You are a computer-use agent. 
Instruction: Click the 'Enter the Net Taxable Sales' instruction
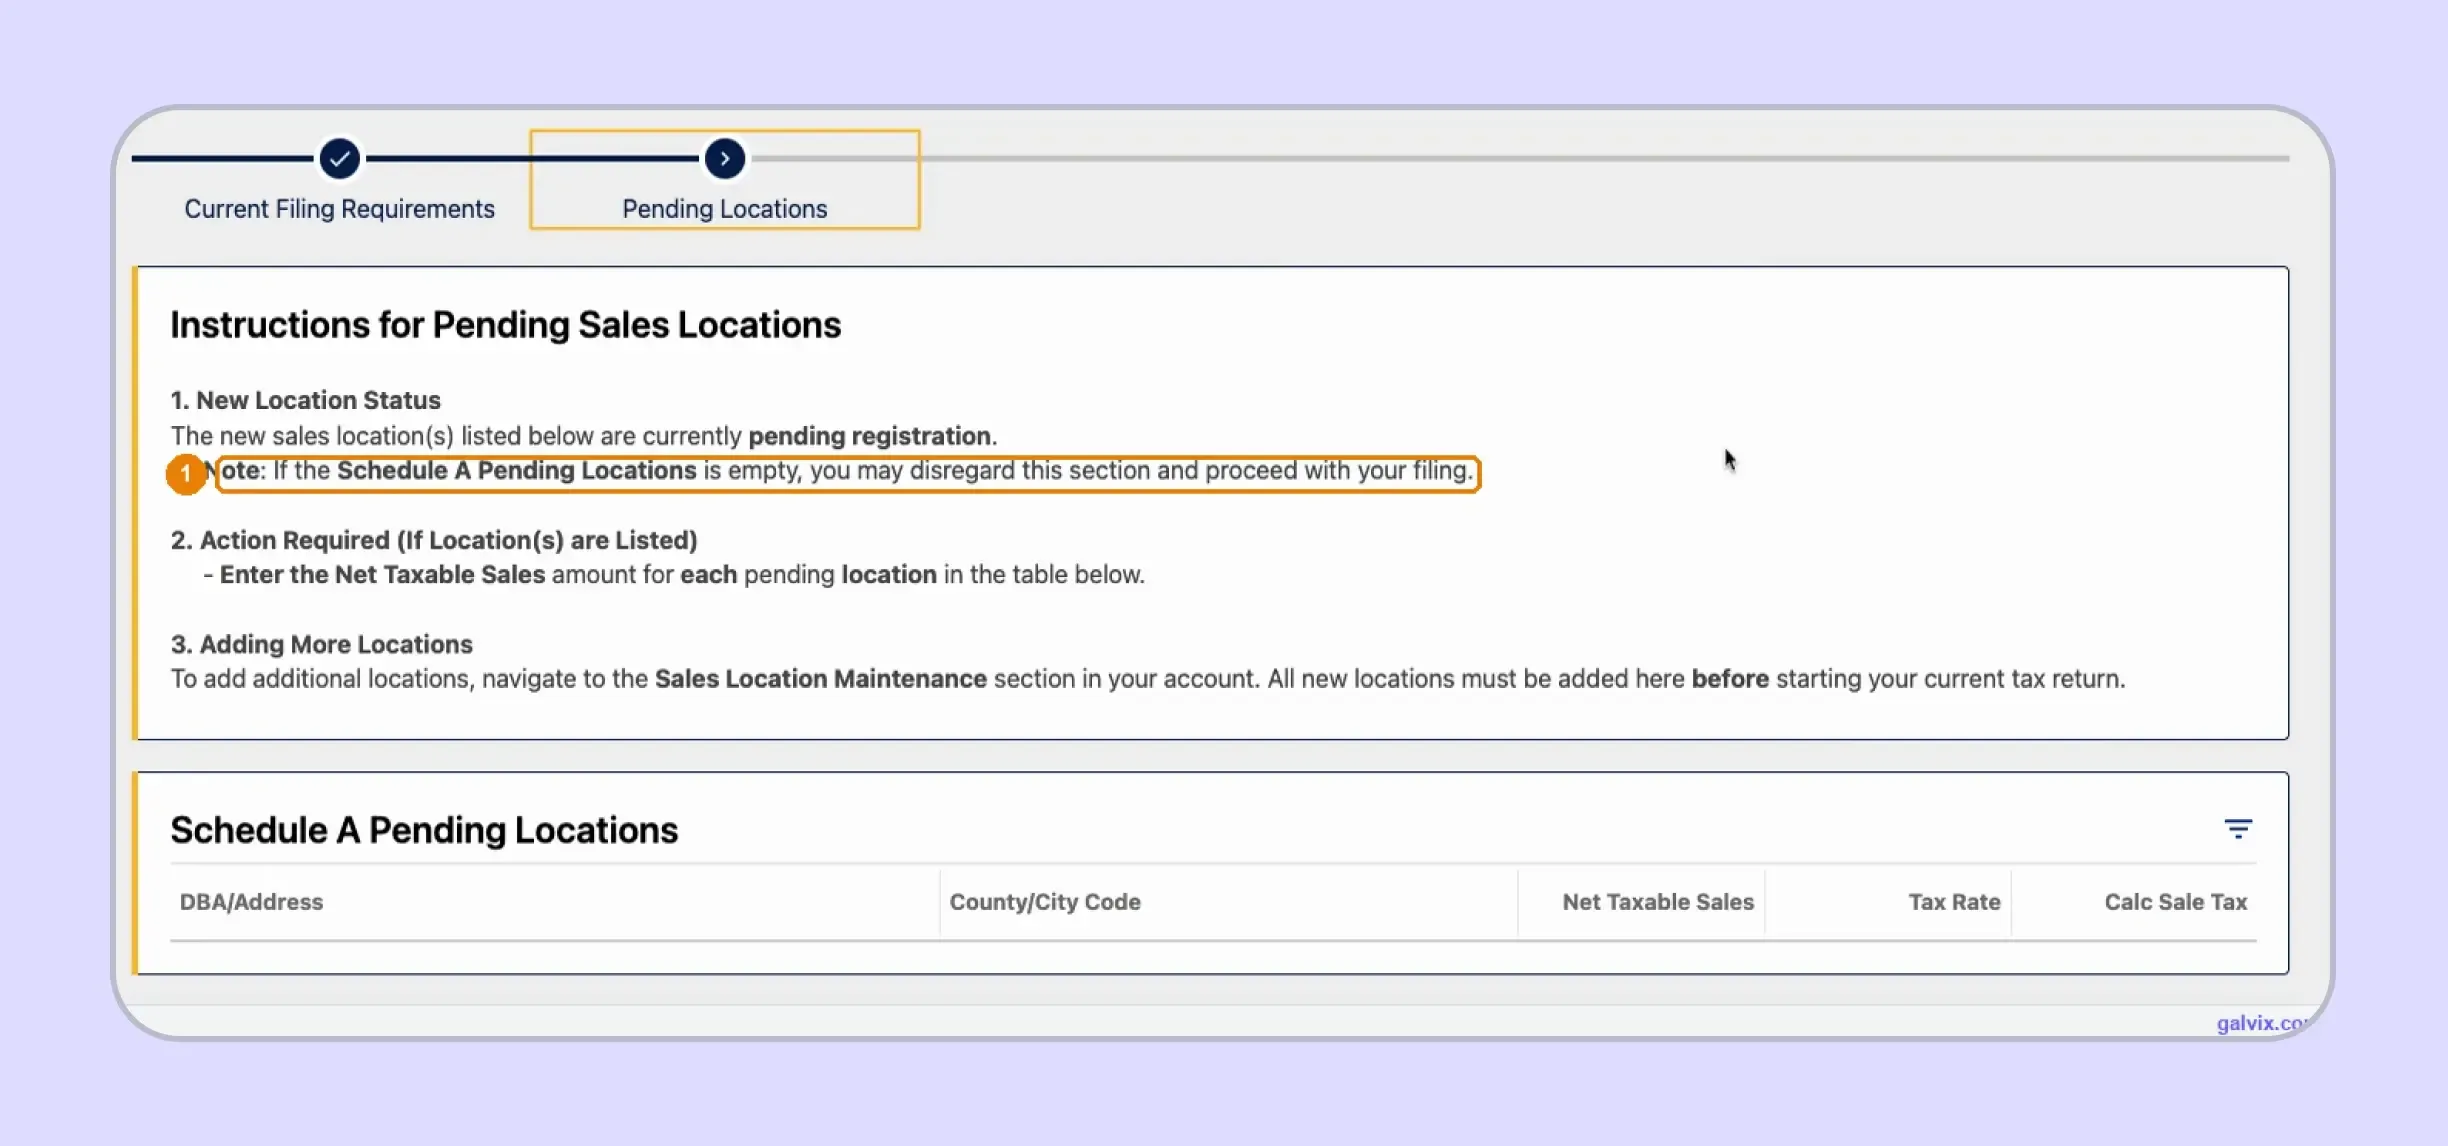point(382,575)
